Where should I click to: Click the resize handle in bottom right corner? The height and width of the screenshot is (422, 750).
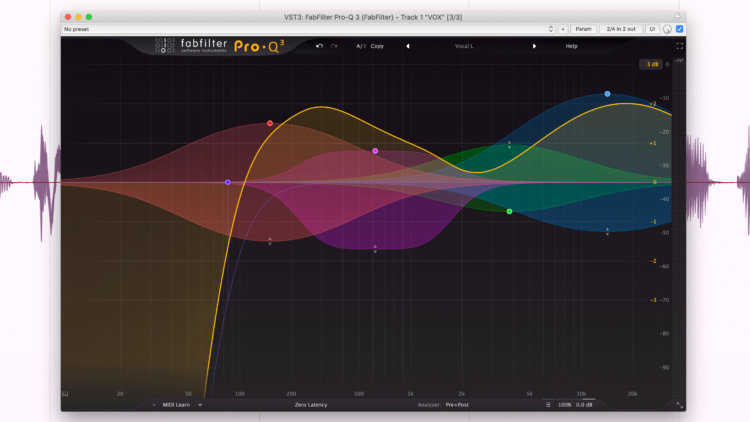(x=680, y=405)
